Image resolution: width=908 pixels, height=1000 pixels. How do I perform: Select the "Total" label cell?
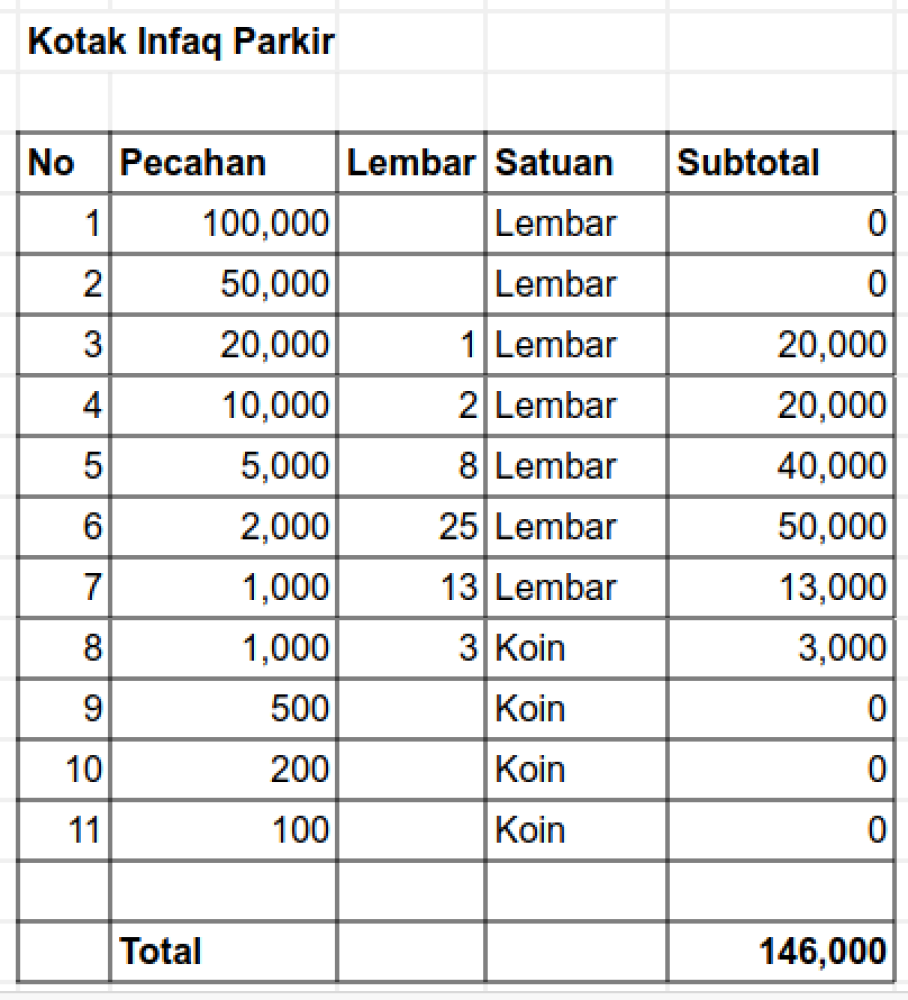[224, 951]
